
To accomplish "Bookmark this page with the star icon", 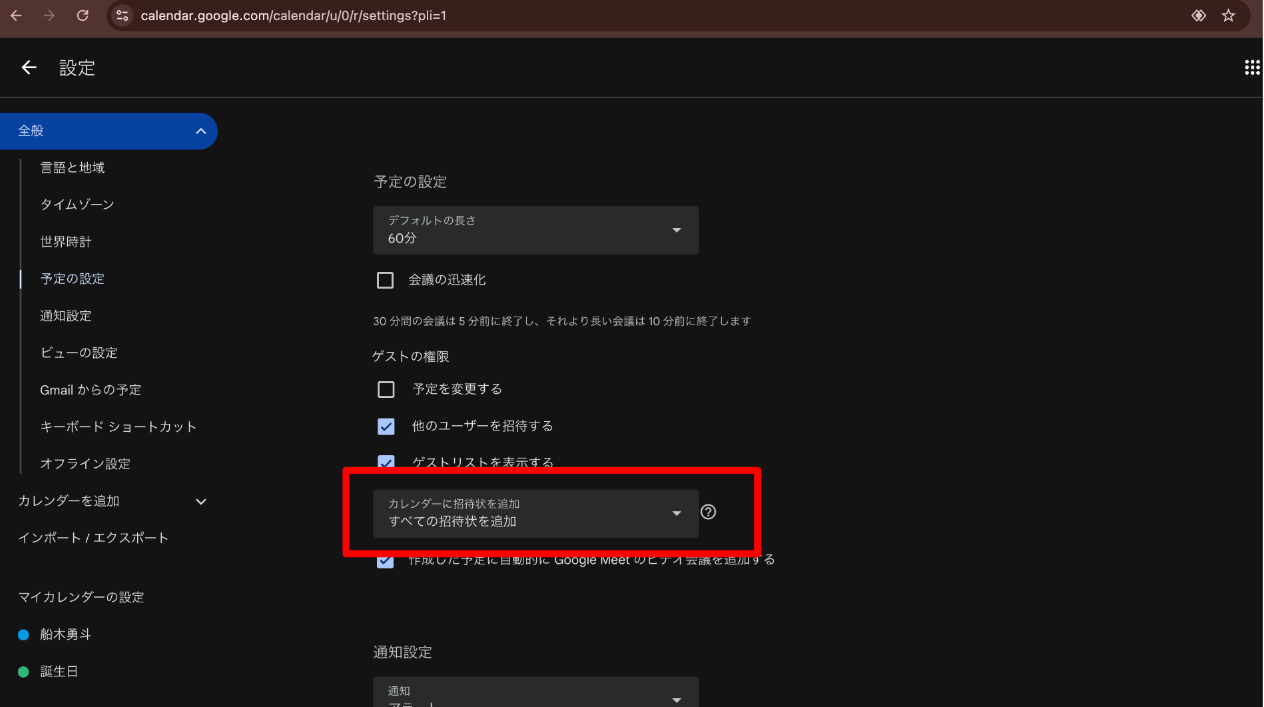I will tap(1228, 16).
